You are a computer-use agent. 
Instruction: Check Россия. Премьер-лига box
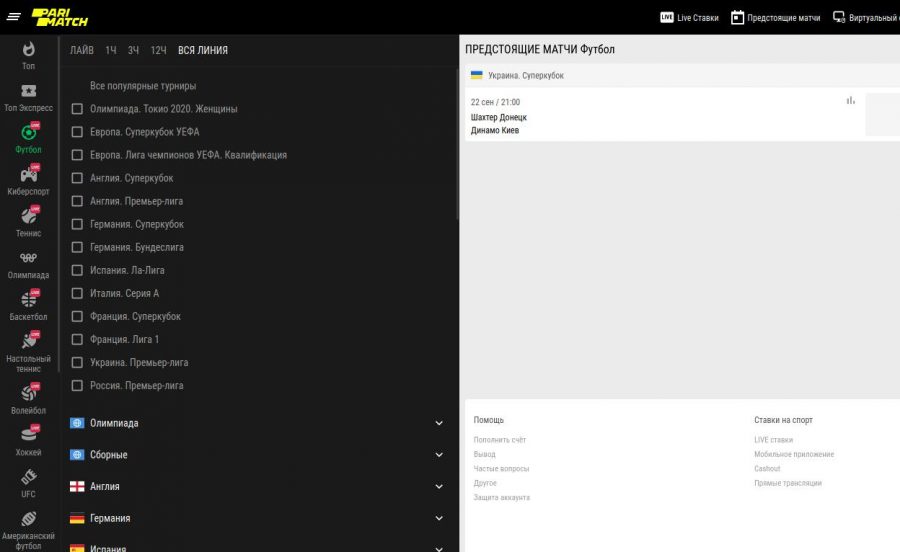point(77,386)
